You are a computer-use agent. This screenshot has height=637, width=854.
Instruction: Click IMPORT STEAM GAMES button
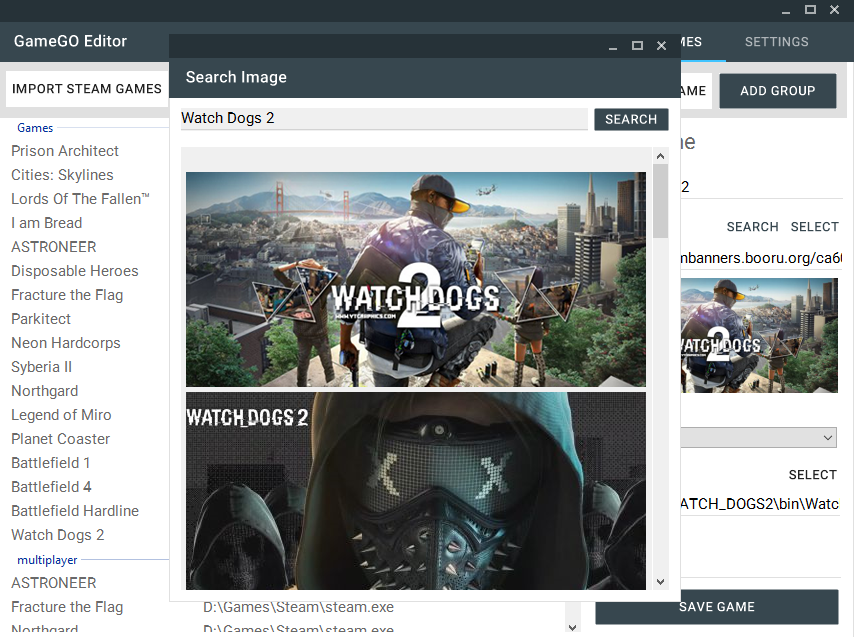click(87, 89)
